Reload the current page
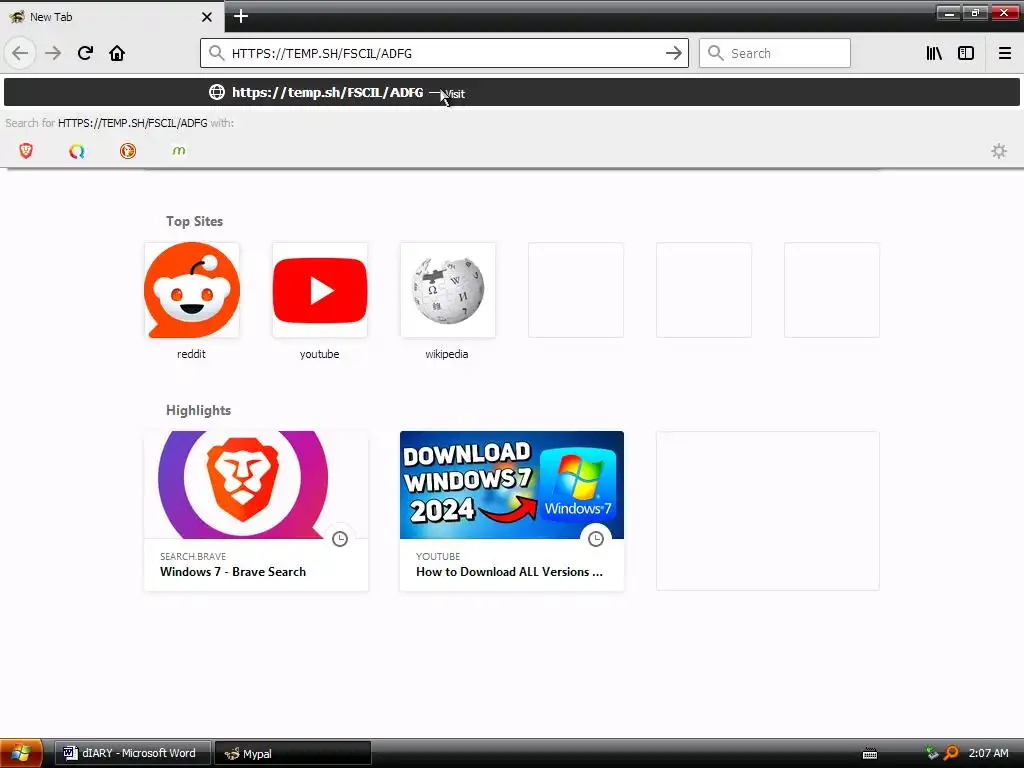 85,53
